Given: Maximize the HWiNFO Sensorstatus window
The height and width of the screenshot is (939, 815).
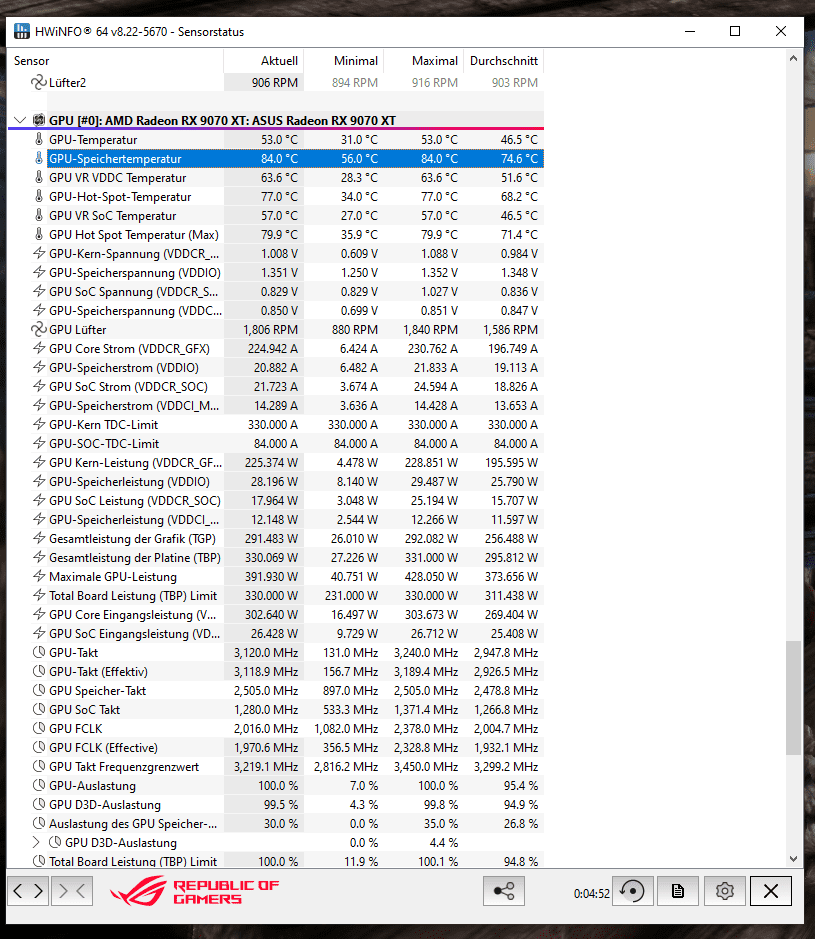Looking at the screenshot, I should [735, 31].
